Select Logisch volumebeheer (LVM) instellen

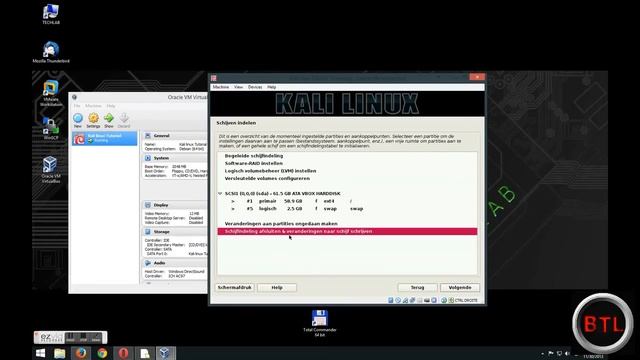click(x=270, y=171)
